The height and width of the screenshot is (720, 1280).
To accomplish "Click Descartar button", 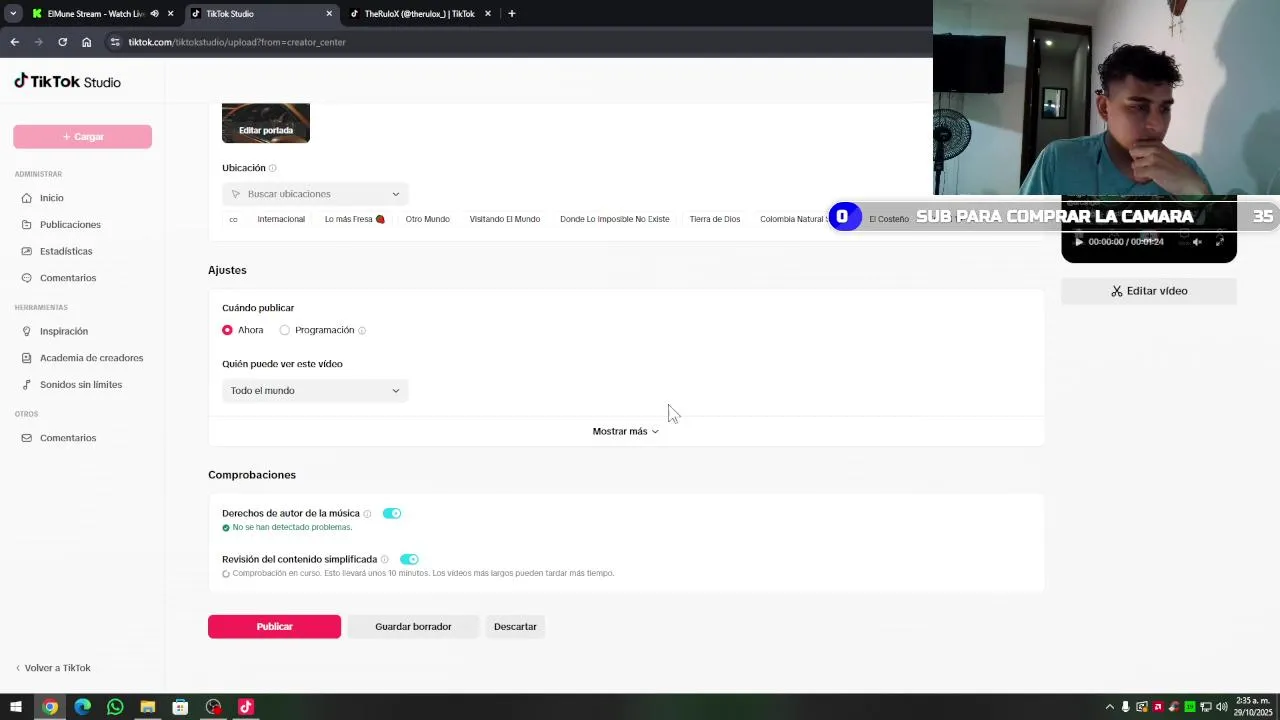I will (x=515, y=627).
